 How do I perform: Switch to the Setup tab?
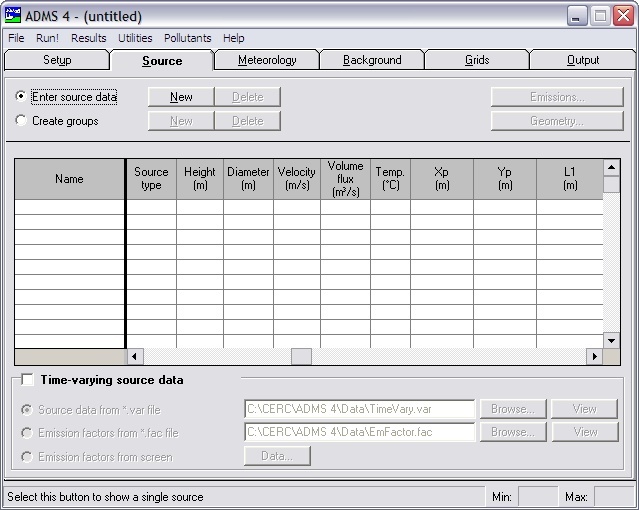pyautogui.click(x=57, y=60)
